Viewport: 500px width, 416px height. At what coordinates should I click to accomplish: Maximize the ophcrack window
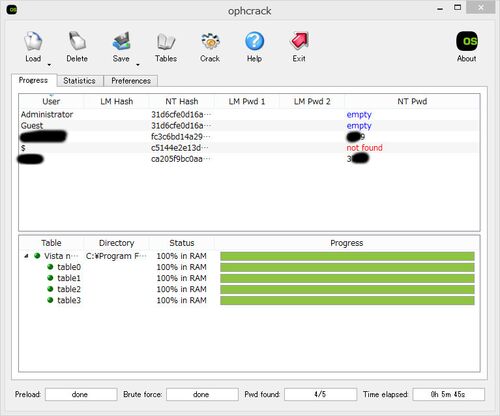(x=458, y=7)
